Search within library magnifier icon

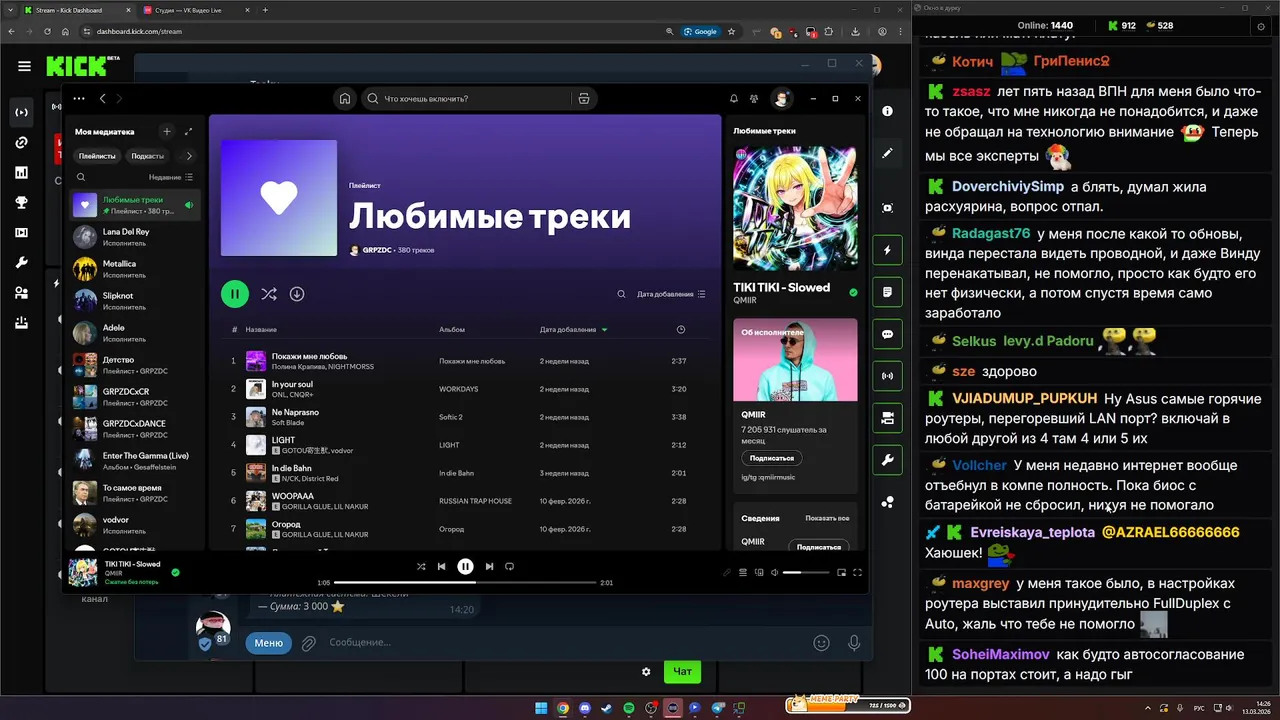[x=81, y=177]
